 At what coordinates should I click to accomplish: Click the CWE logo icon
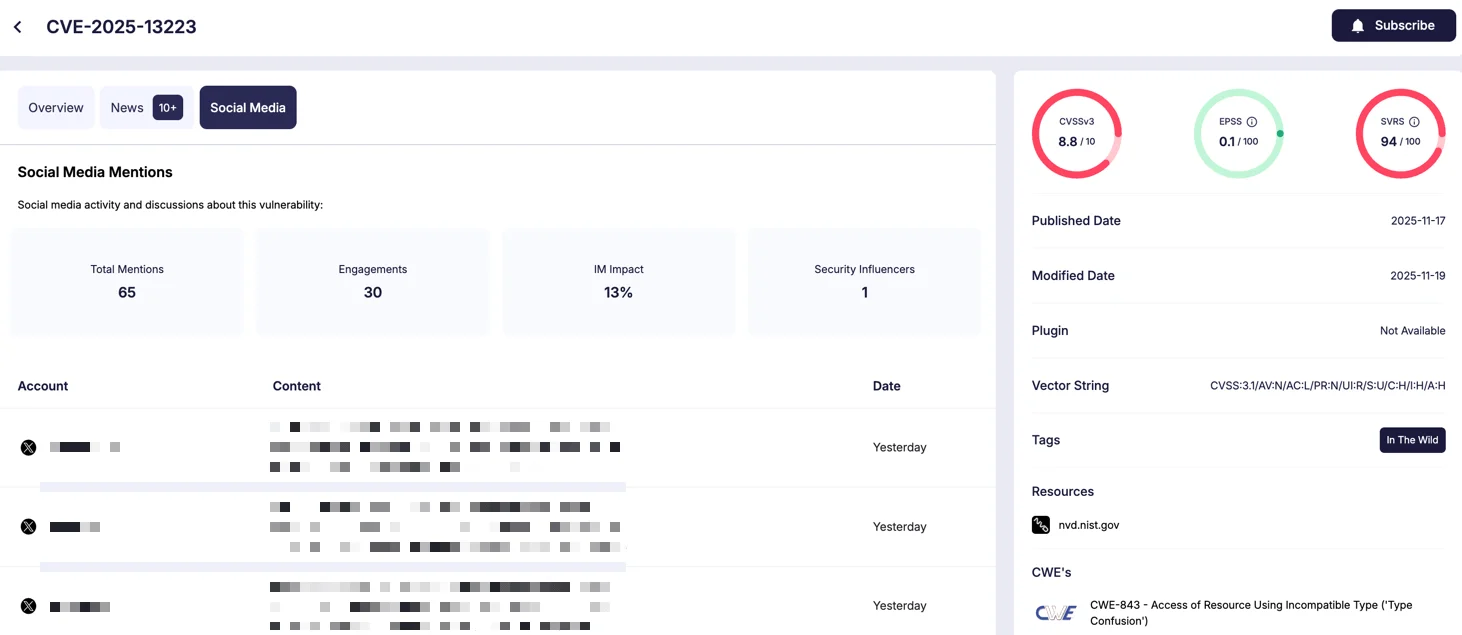(x=1056, y=613)
